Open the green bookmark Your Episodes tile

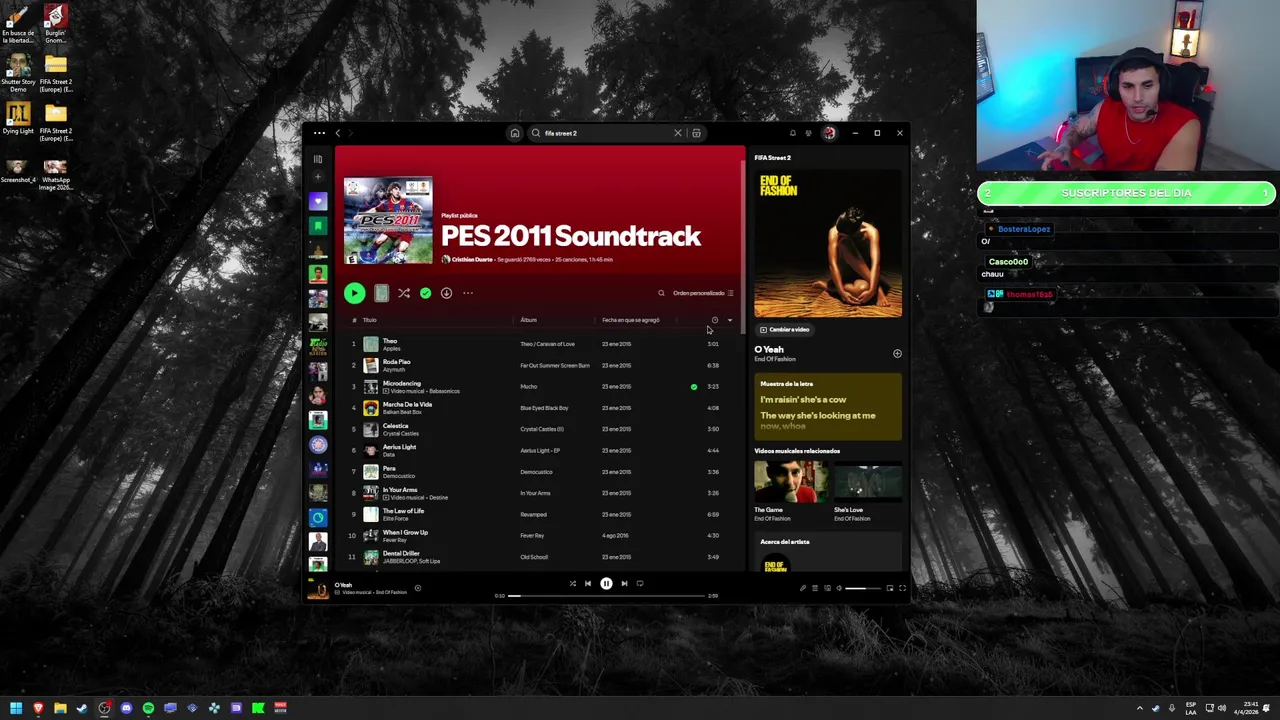[x=318, y=226]
